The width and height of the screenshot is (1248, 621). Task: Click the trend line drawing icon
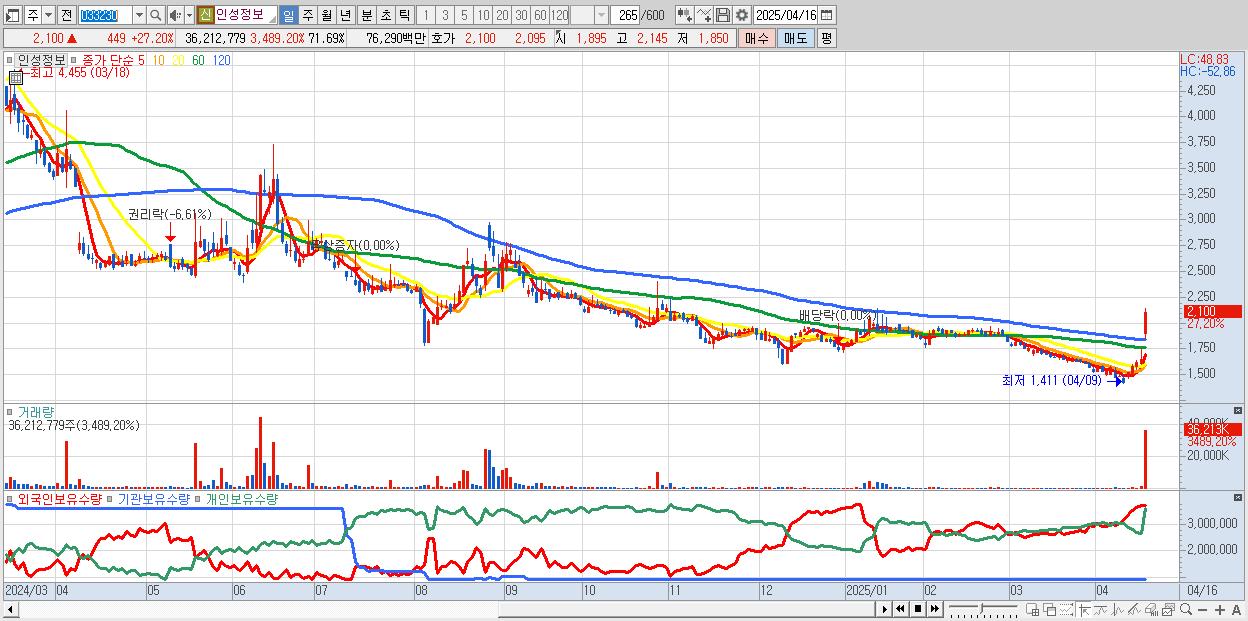click(1134, 610)
